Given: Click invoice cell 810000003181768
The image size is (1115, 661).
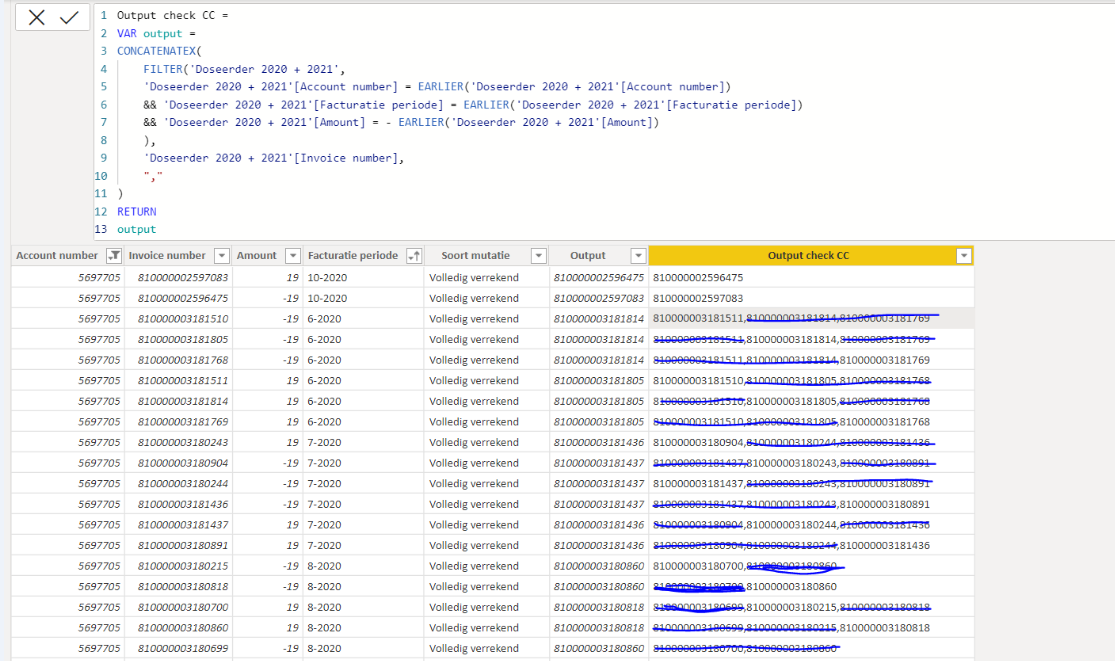Looking at the screenshot, I should coord(183,360).
